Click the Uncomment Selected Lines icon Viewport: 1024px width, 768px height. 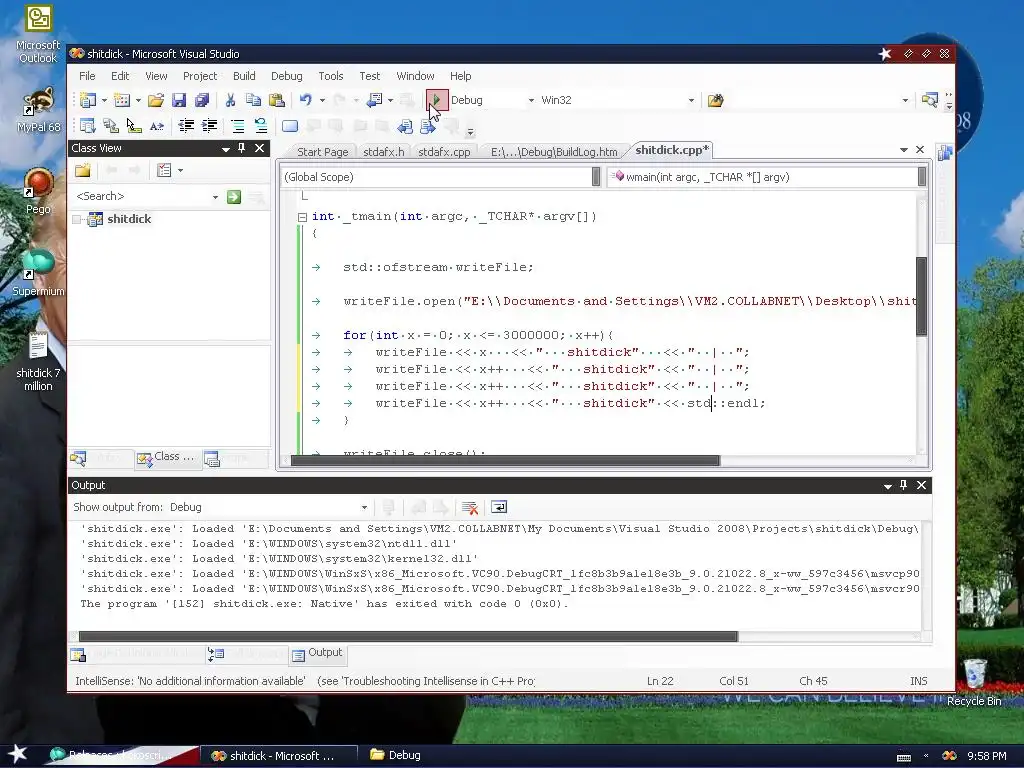(x=261, y=126)
